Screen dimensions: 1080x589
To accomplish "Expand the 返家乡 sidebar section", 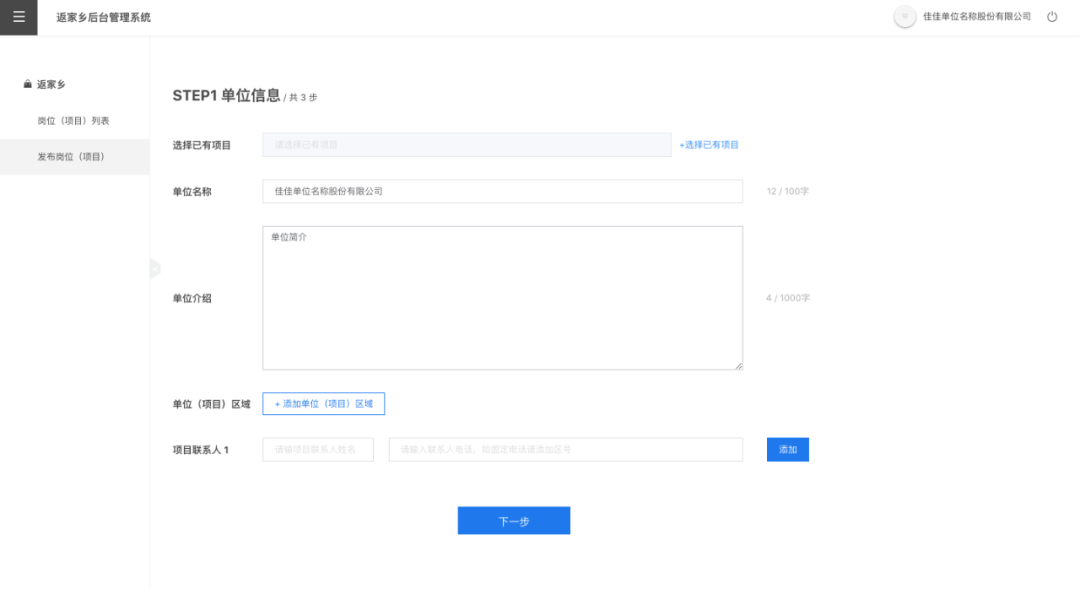I will pyautogui.click(x=52, y=85).
